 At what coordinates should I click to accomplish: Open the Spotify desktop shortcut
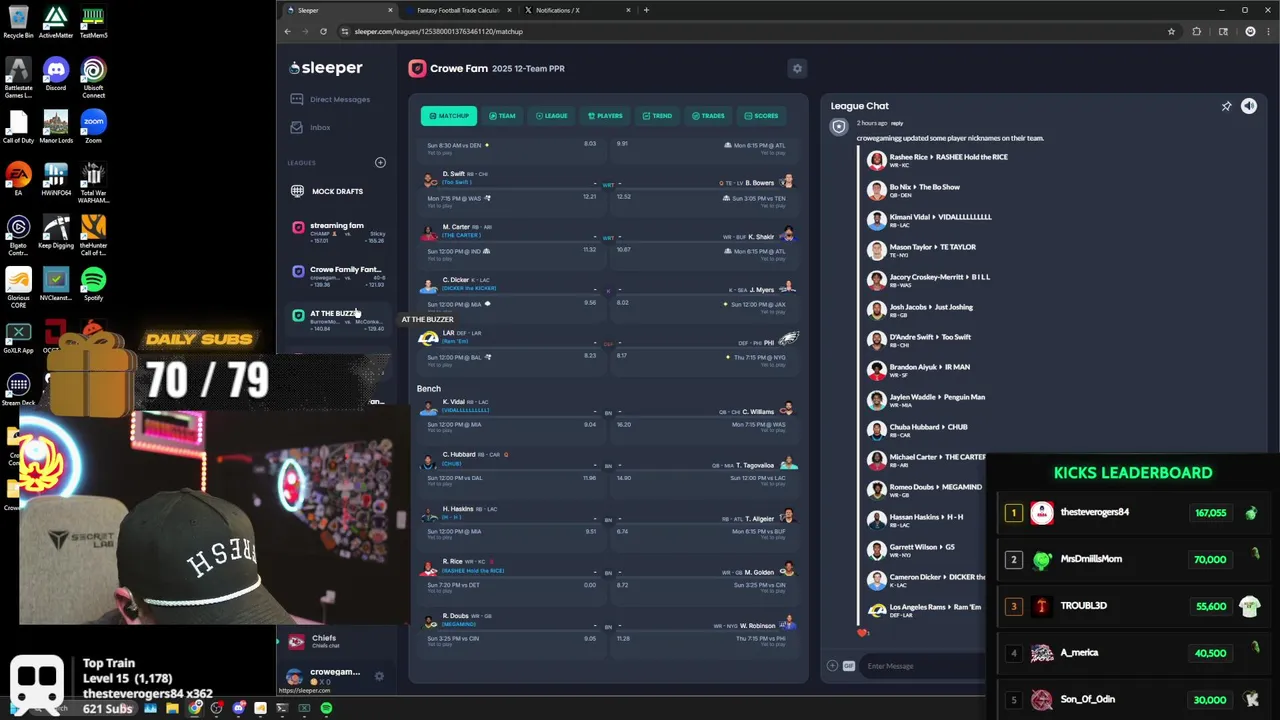tap(93, 284)
